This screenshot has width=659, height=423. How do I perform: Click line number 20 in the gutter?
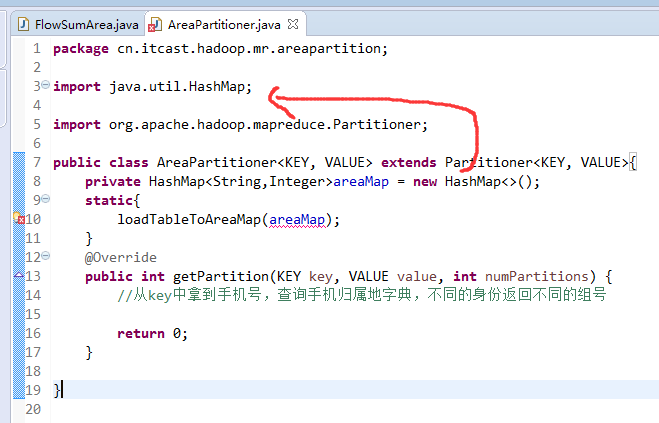[33, 409]
